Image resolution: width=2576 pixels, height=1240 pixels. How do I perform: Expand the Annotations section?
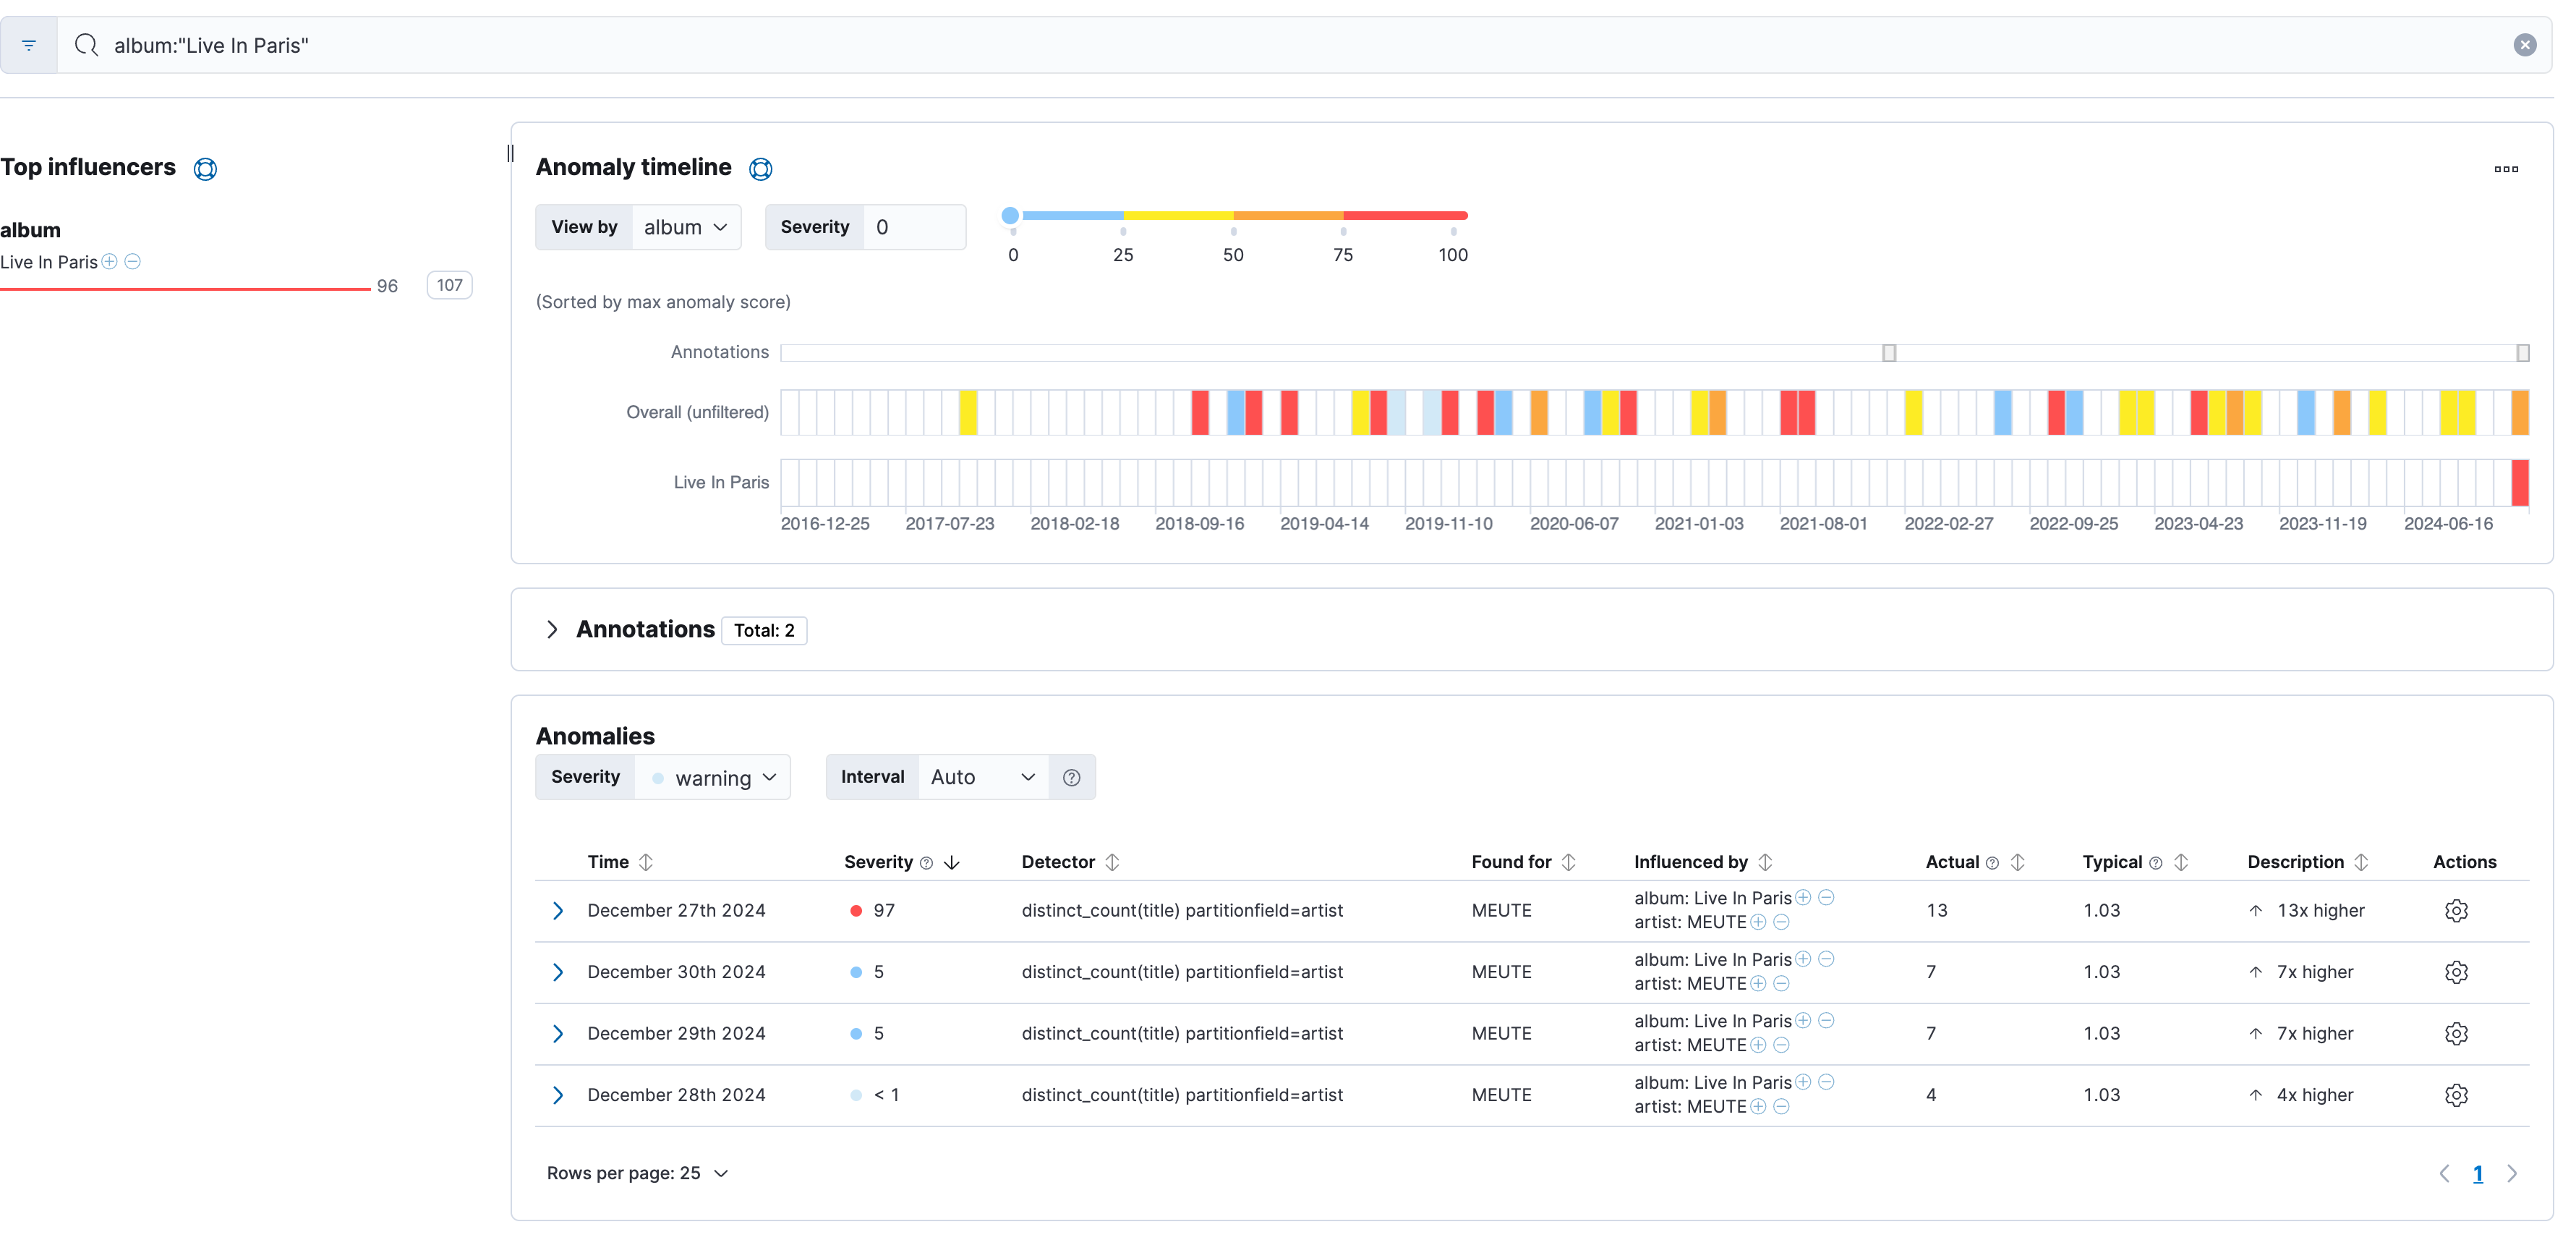coord(552,630)
